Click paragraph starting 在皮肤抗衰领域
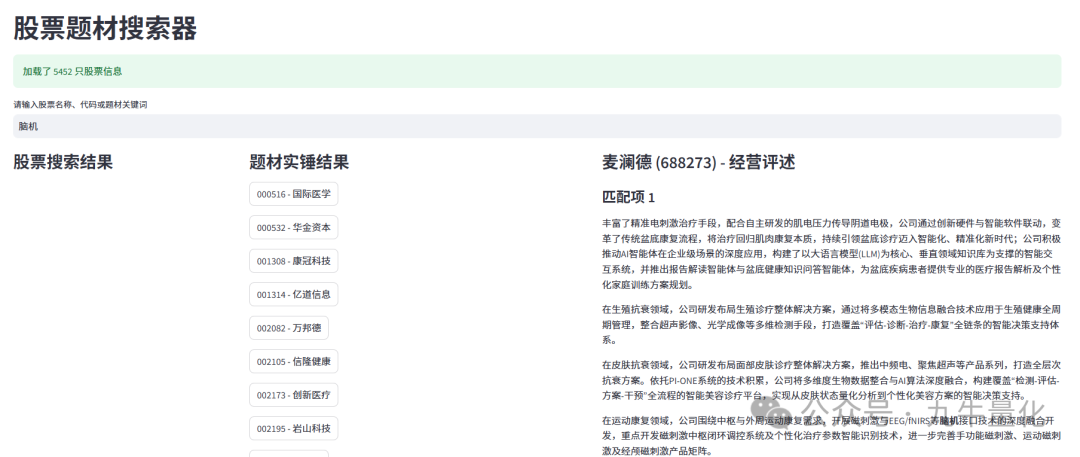Image resolution: width=1080 pixels, height=457 pixels. click(831, 380)
